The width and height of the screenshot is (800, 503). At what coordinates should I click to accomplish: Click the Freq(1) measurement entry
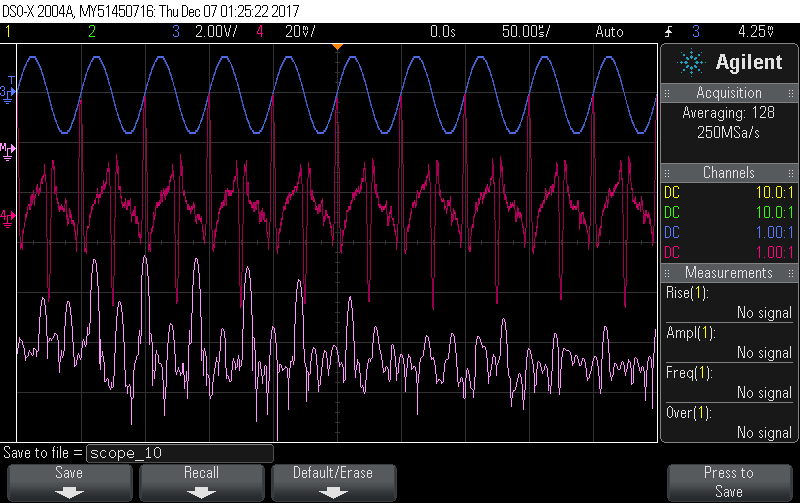pos(729,383)
